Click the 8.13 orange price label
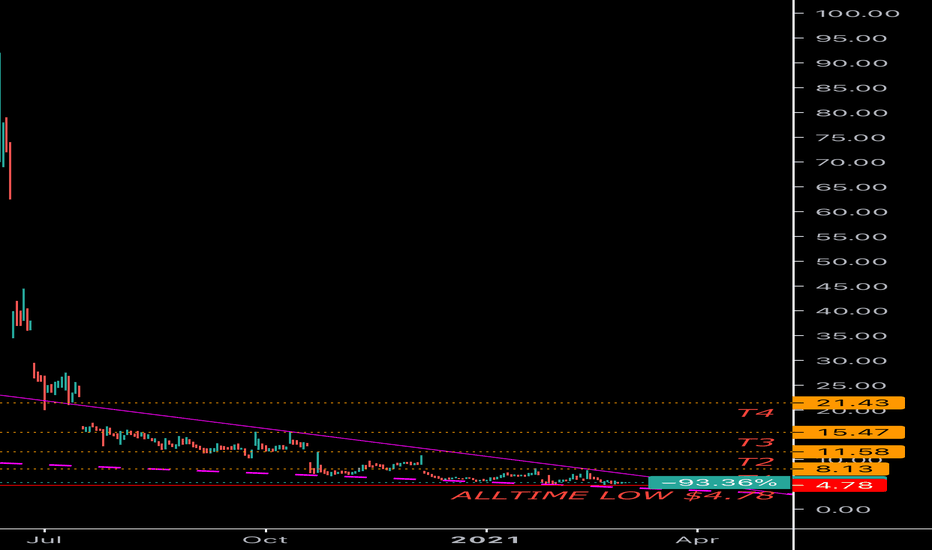This screenshot has height=550, width=932. tap(841, 469)
